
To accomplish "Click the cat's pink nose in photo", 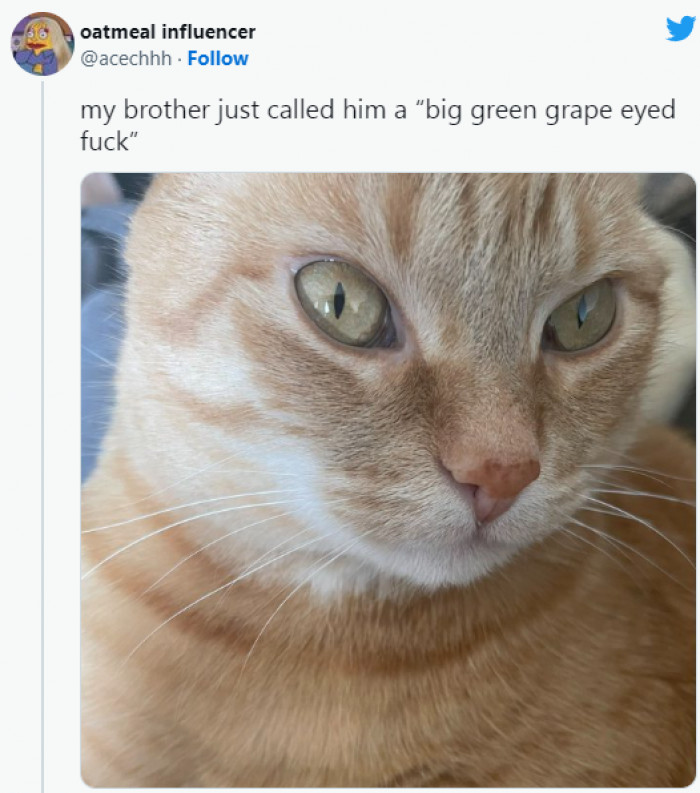I will point(493,476).
